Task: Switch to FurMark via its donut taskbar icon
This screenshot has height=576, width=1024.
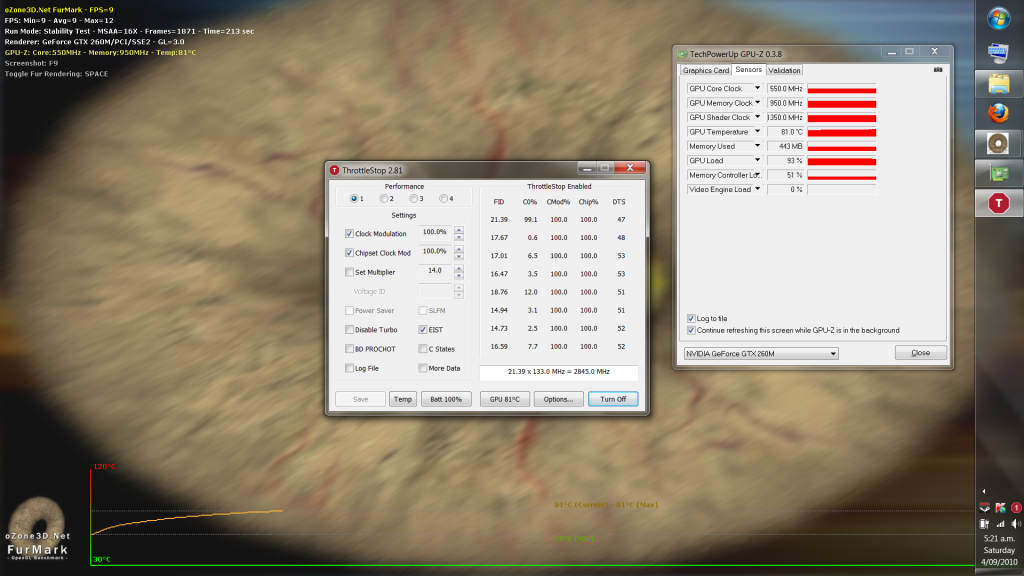Action: coord(999,144)
